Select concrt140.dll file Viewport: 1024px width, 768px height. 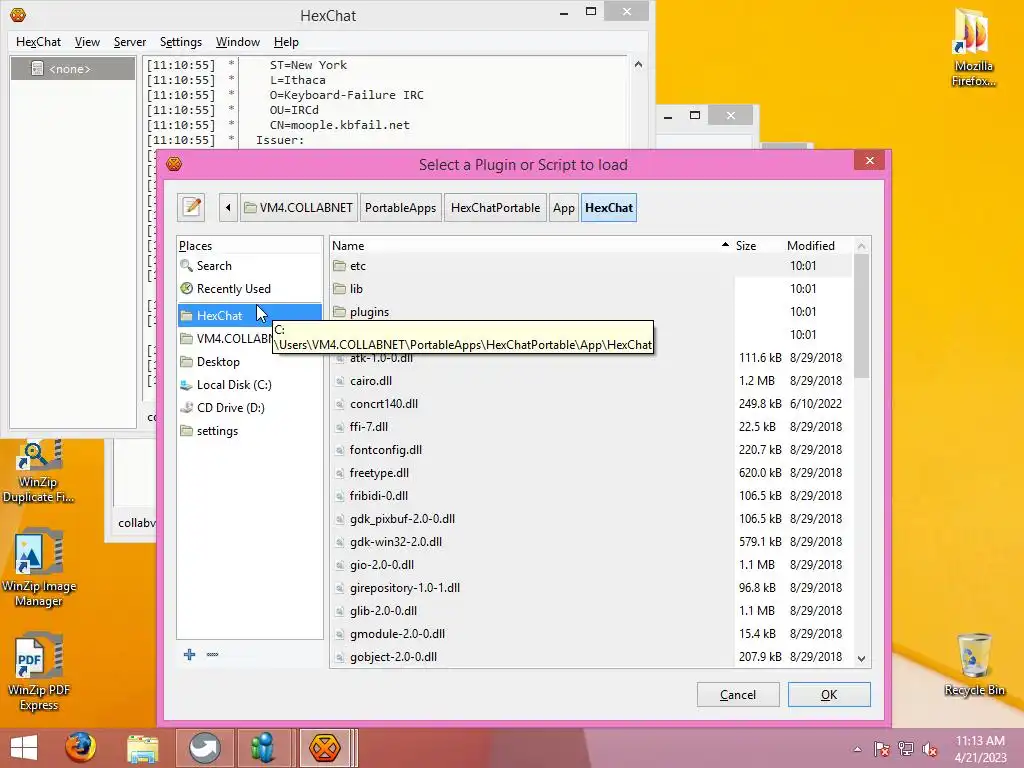(591, 404)
